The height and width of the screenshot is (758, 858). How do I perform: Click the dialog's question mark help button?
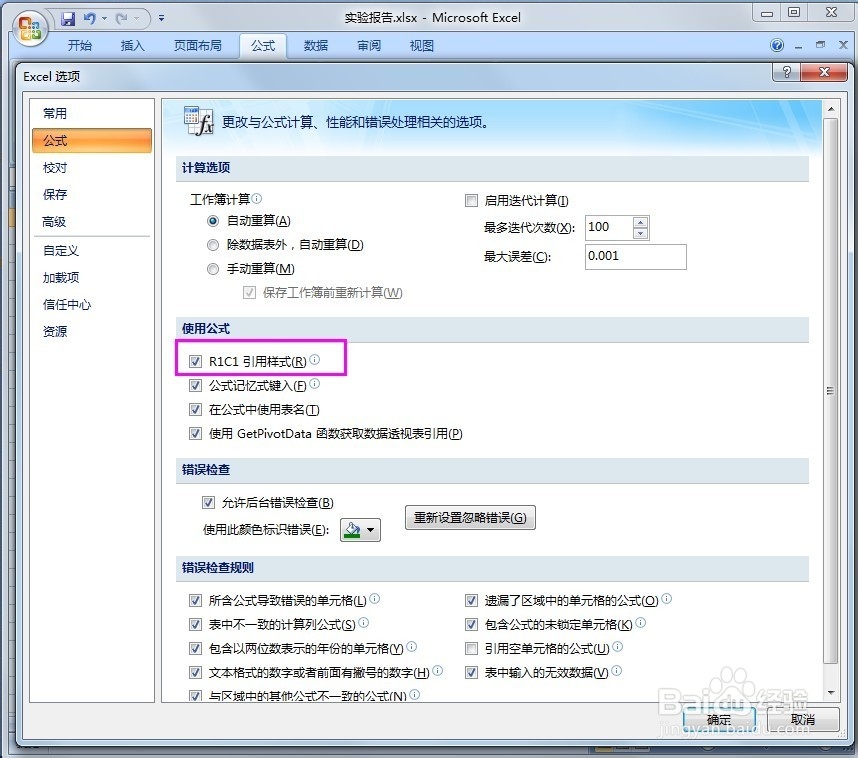coord(786,72)
